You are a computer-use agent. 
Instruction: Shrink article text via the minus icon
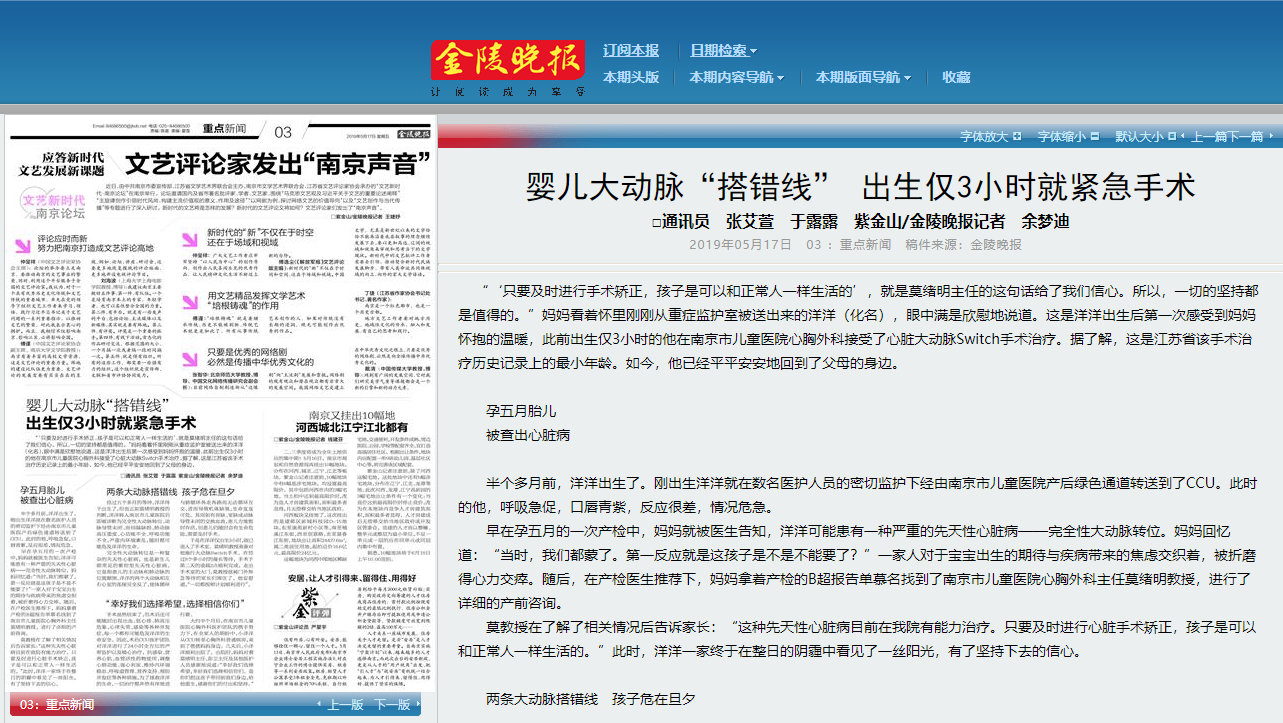click(x=1094, y=136)
